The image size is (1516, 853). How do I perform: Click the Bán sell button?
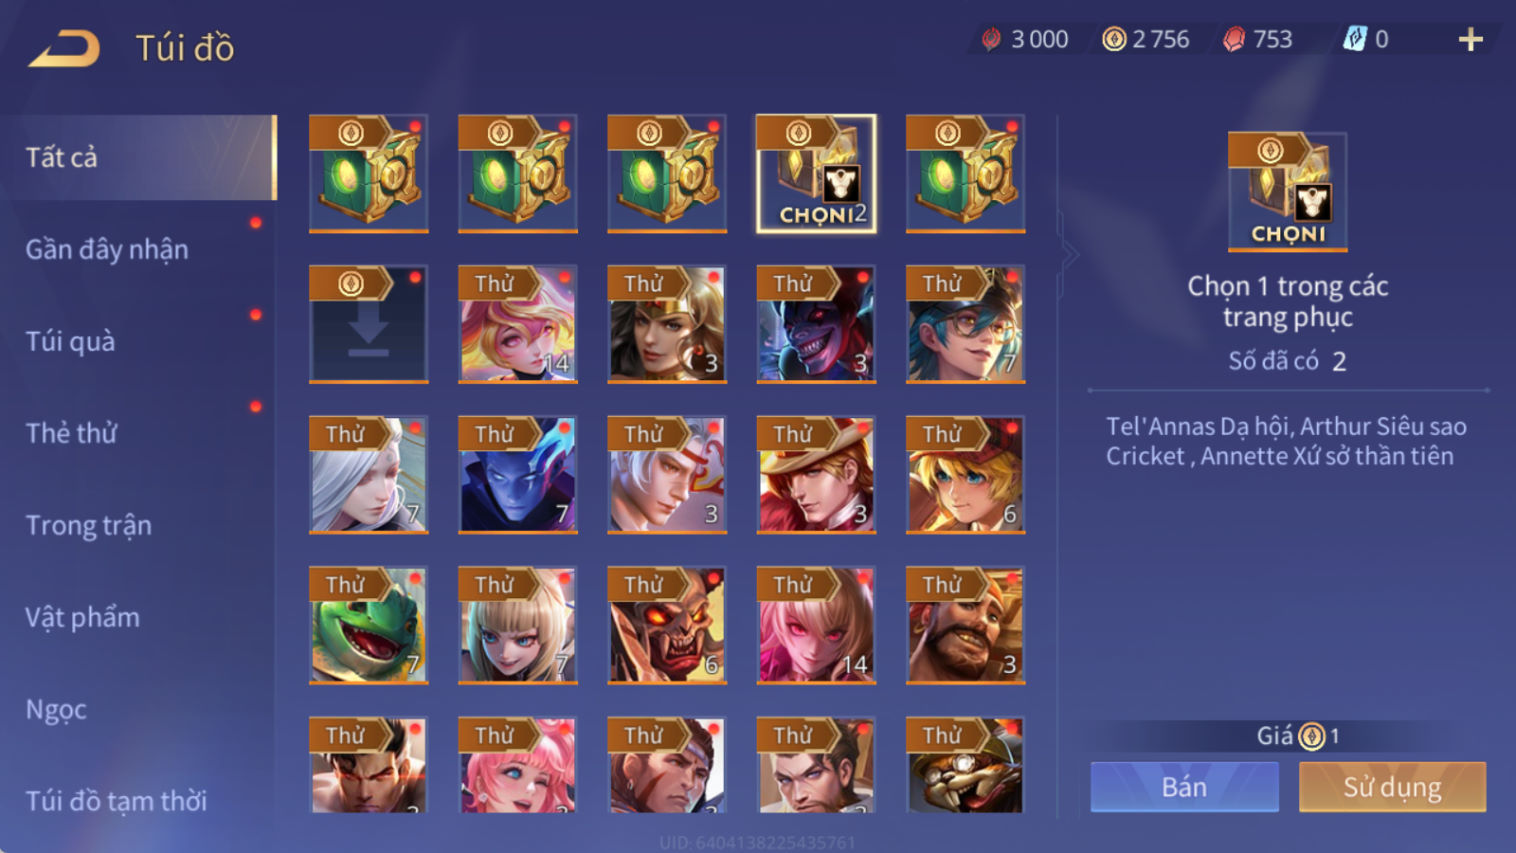pos(1184,787)
